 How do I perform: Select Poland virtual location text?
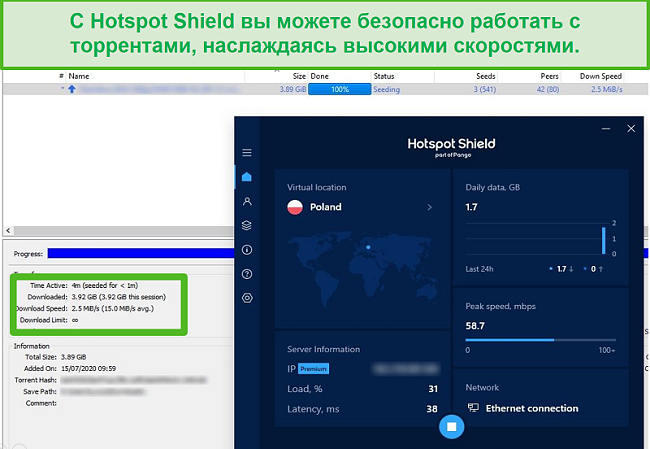pyautogui.click(x=325, y=207)
